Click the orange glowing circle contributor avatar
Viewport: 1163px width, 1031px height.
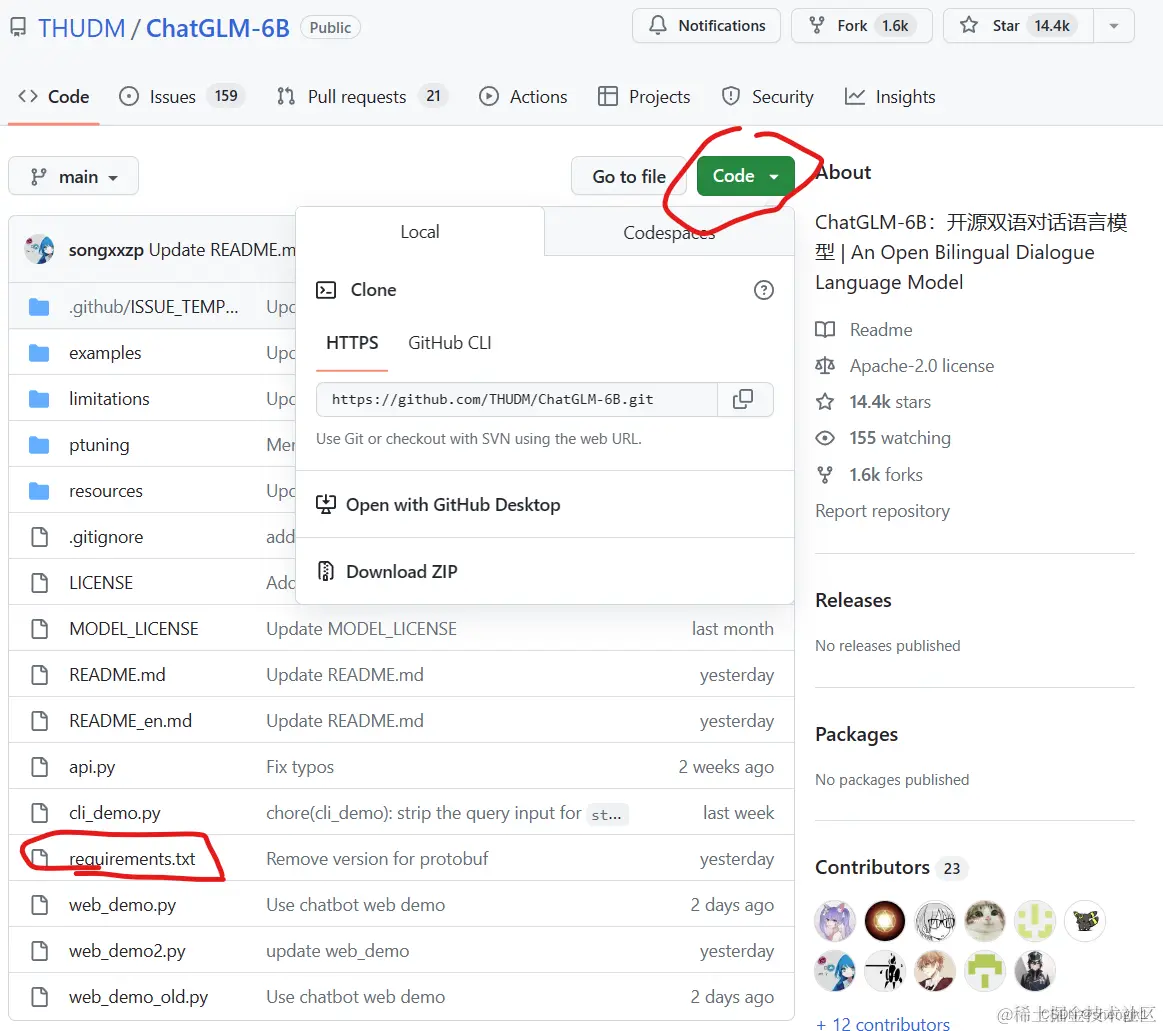(885, 920)
